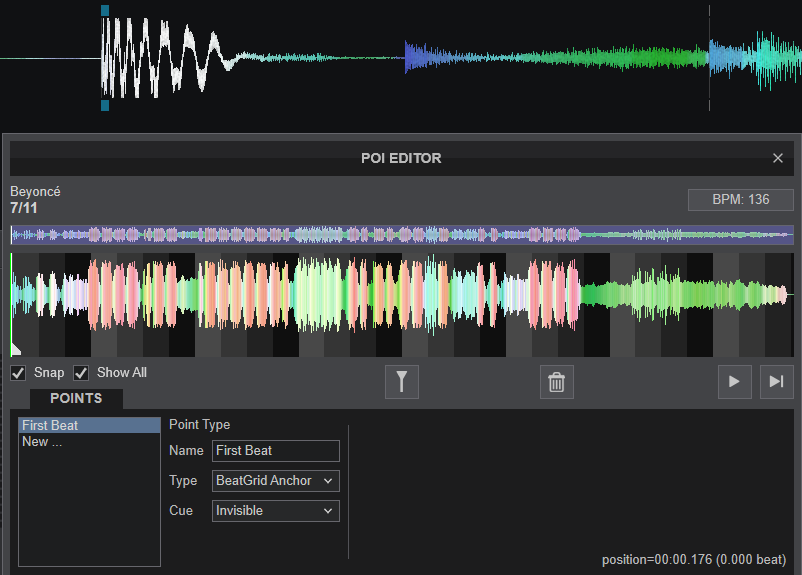Toggle the Show All checkbox
This screenshot has width=802, height=575.
tap(81, 373)
